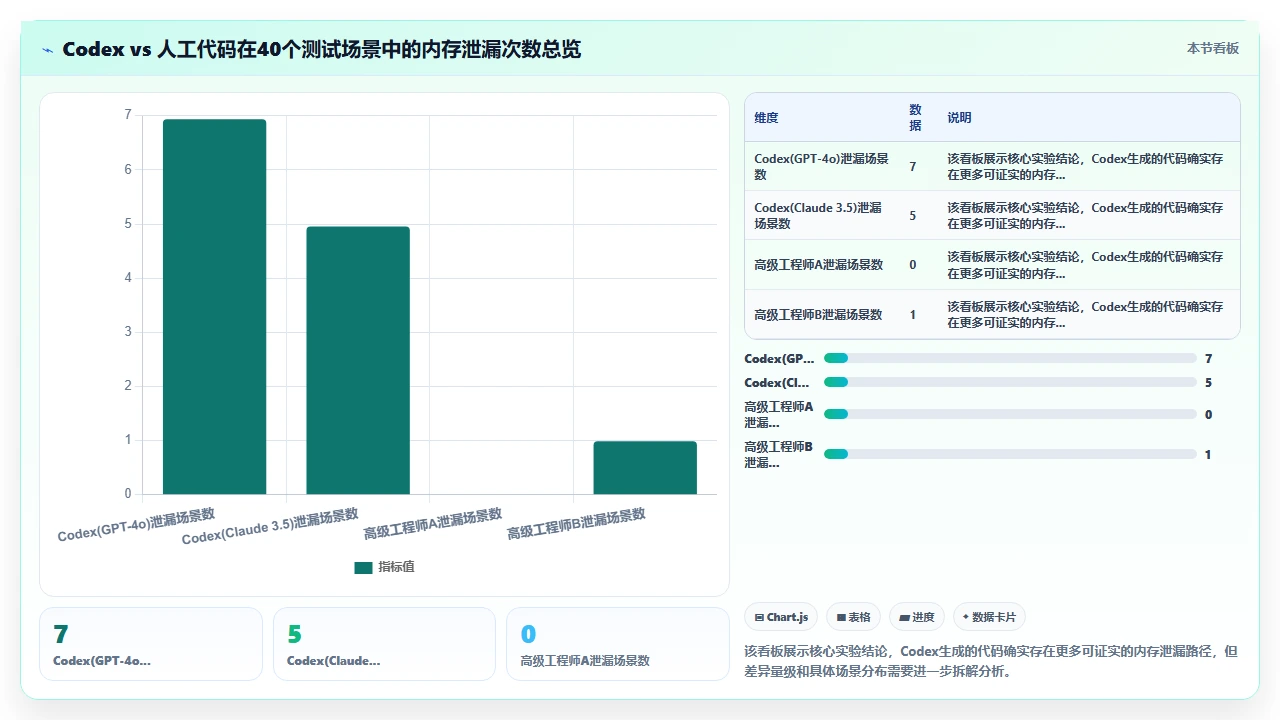Click value 0 in 高级工程师A table row
1280x720 pixels.
(912, 265)
